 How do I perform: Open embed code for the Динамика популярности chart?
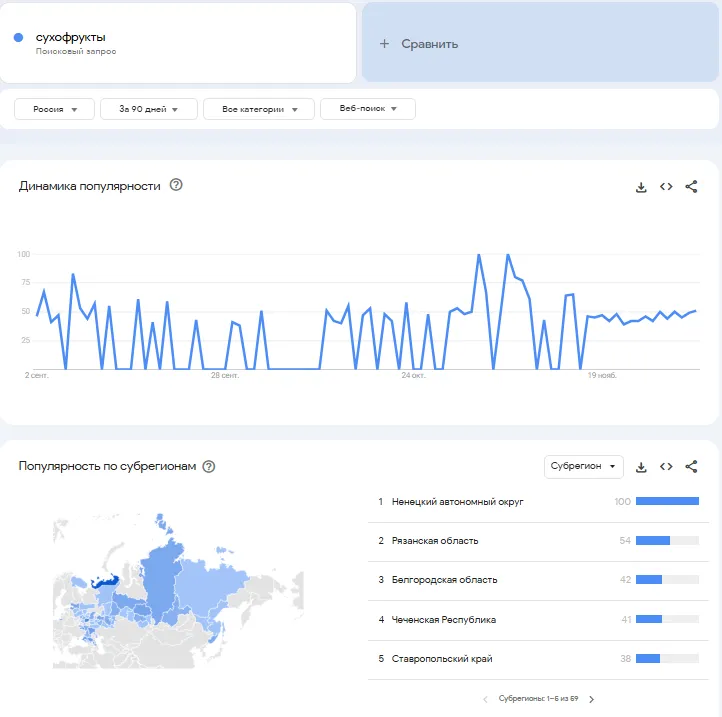coord(666,187)
